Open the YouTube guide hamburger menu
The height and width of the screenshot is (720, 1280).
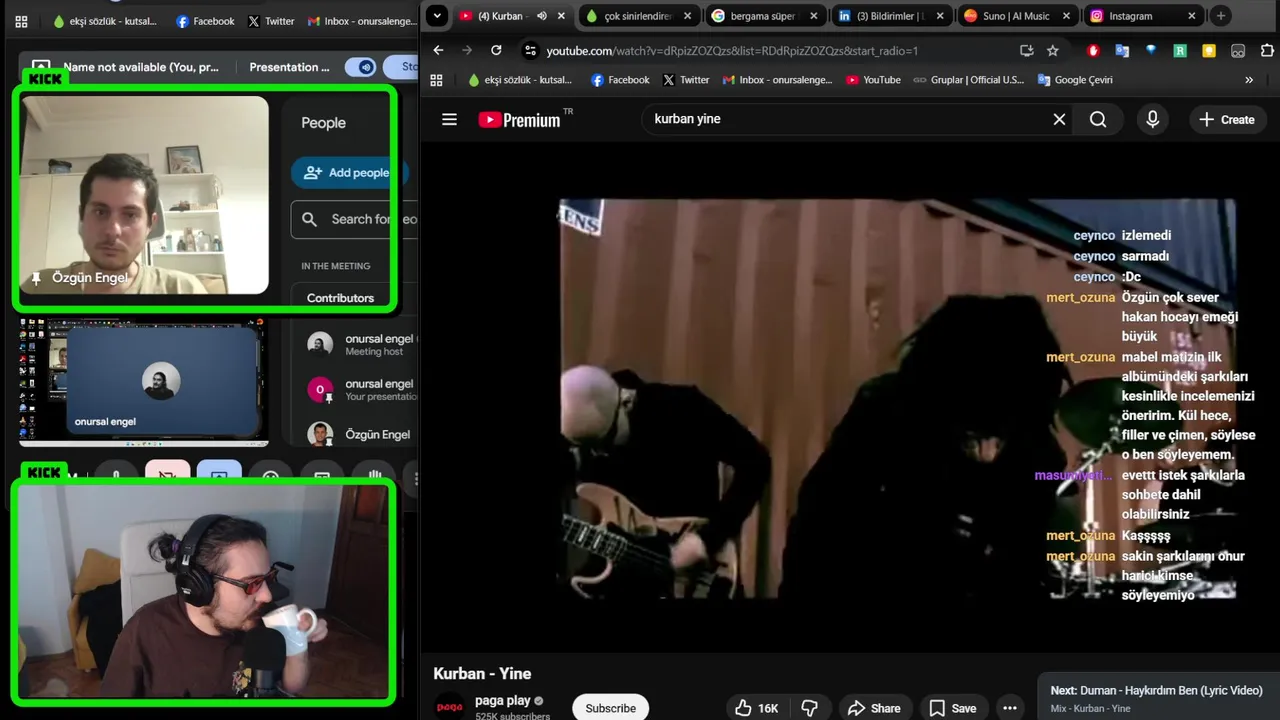[449, 119]
